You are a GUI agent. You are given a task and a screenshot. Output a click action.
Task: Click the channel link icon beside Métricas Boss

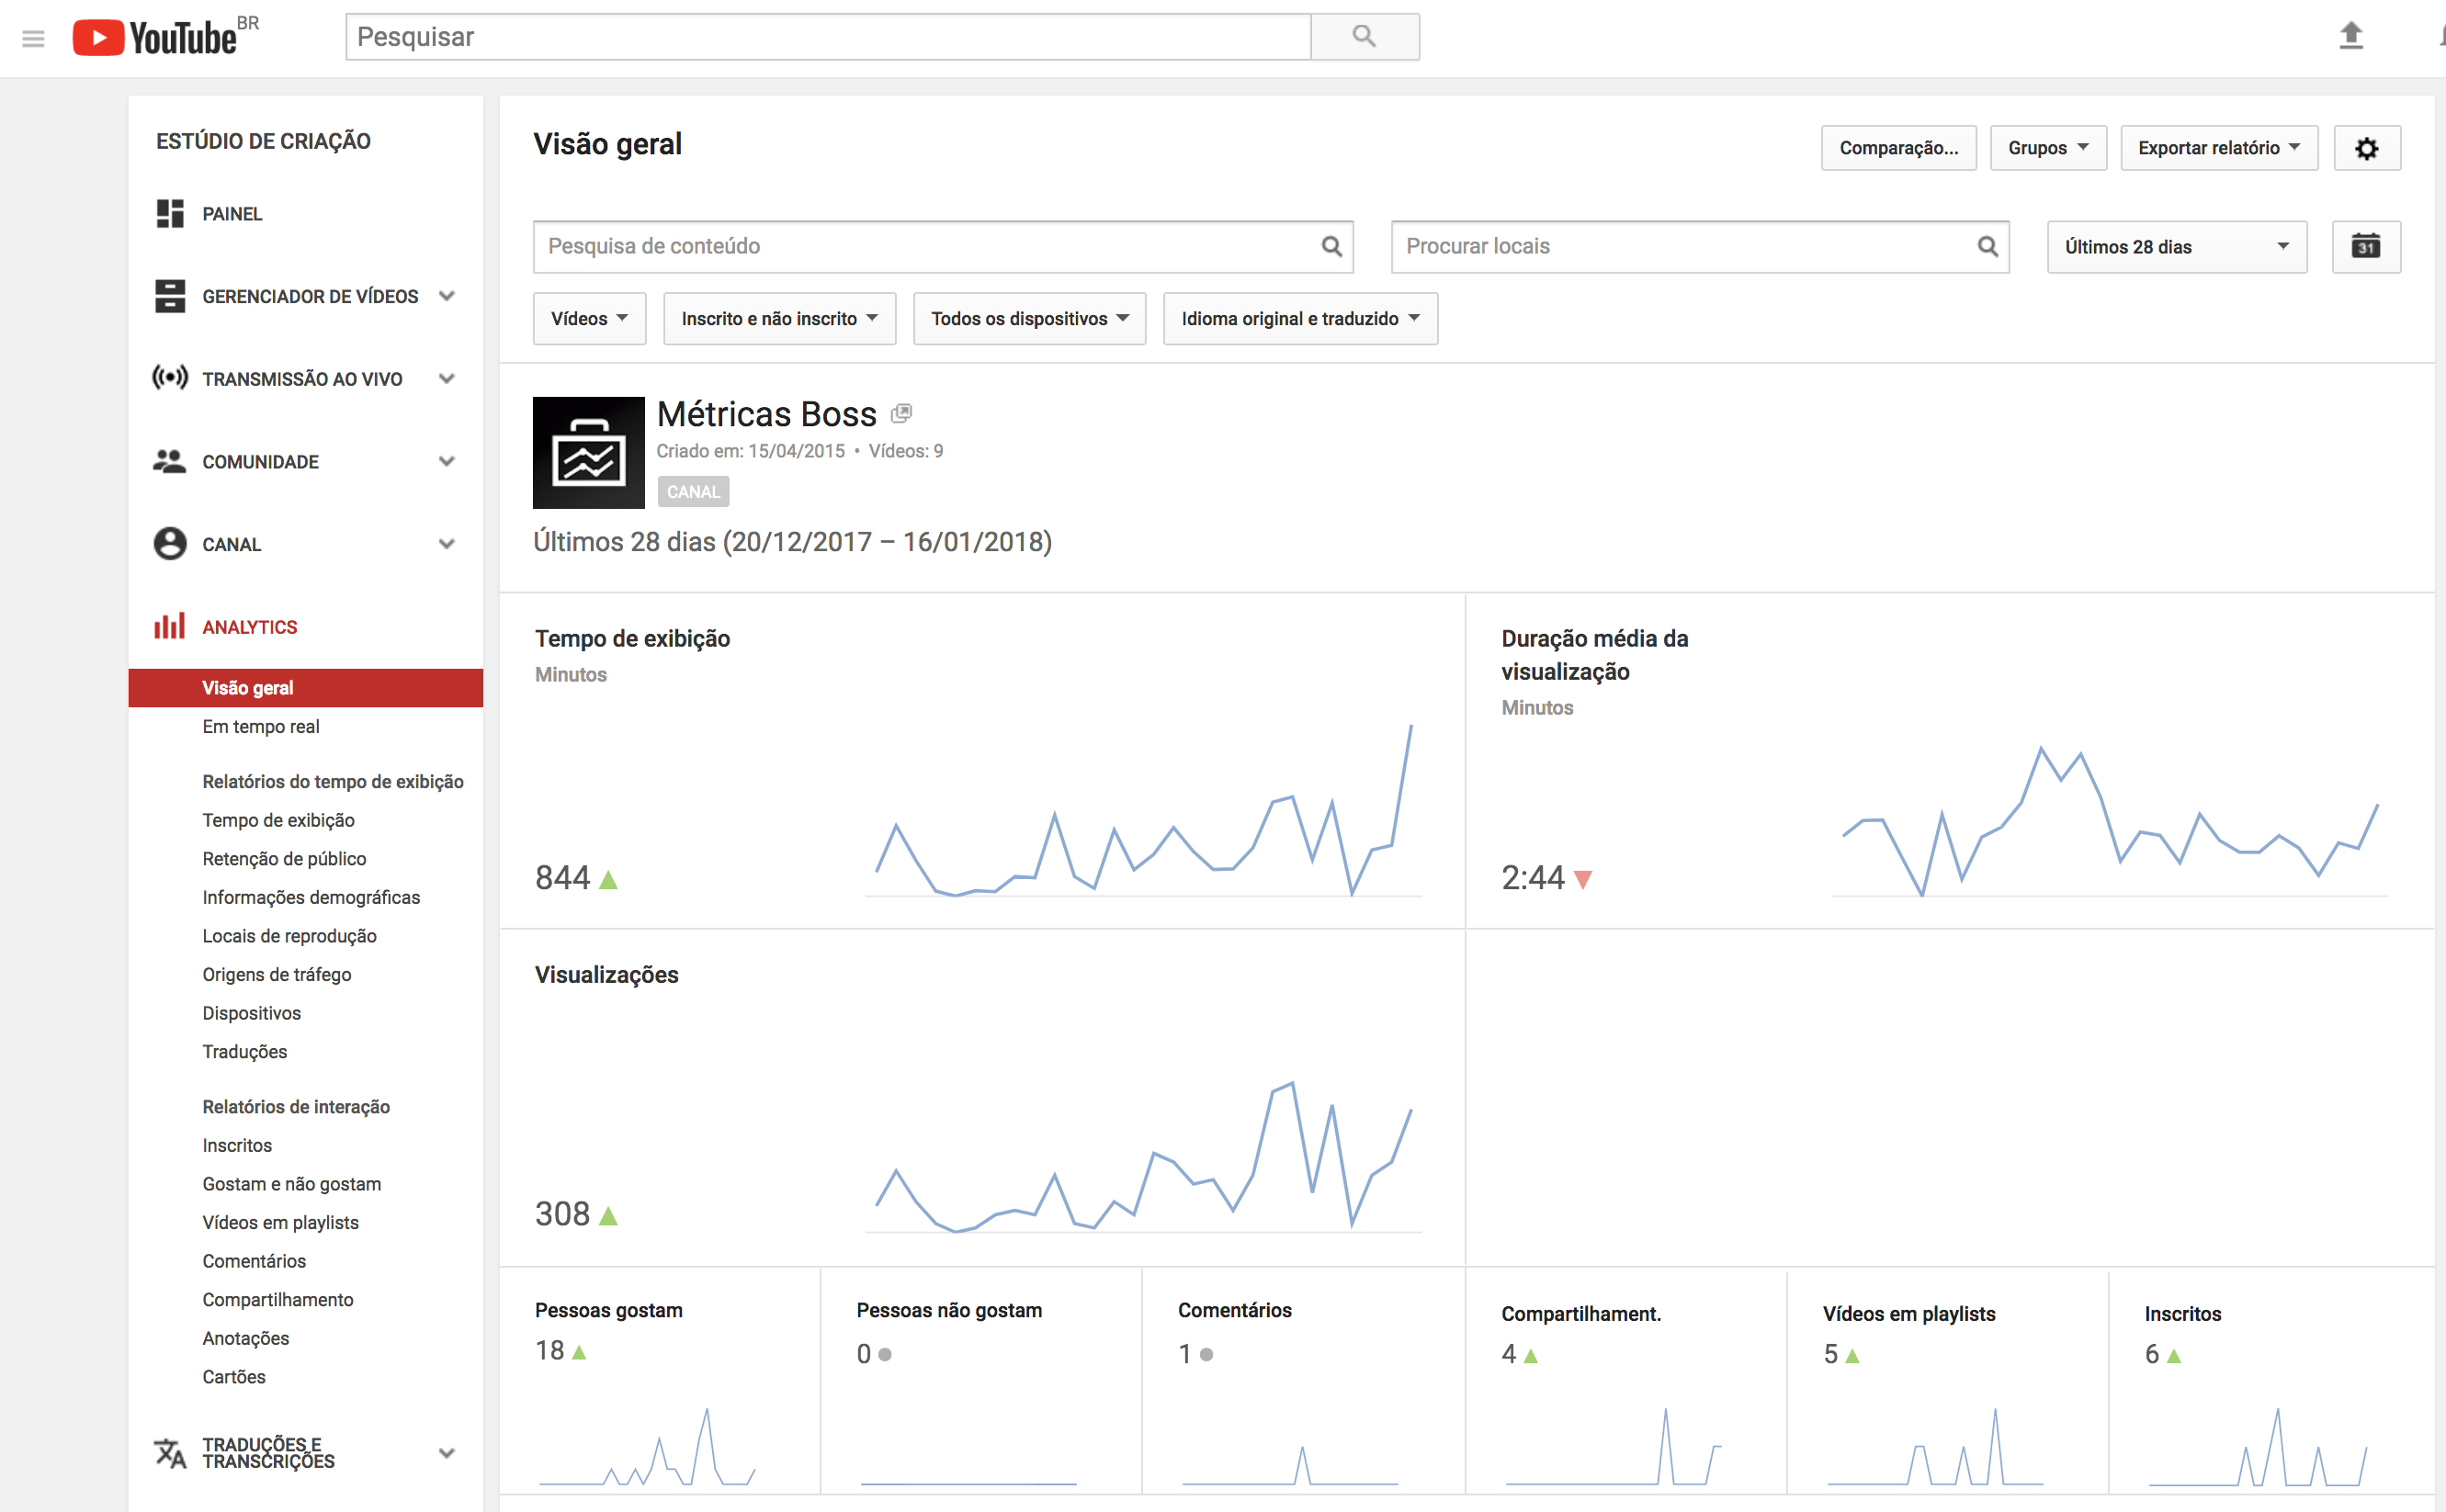tap(901, 413)
